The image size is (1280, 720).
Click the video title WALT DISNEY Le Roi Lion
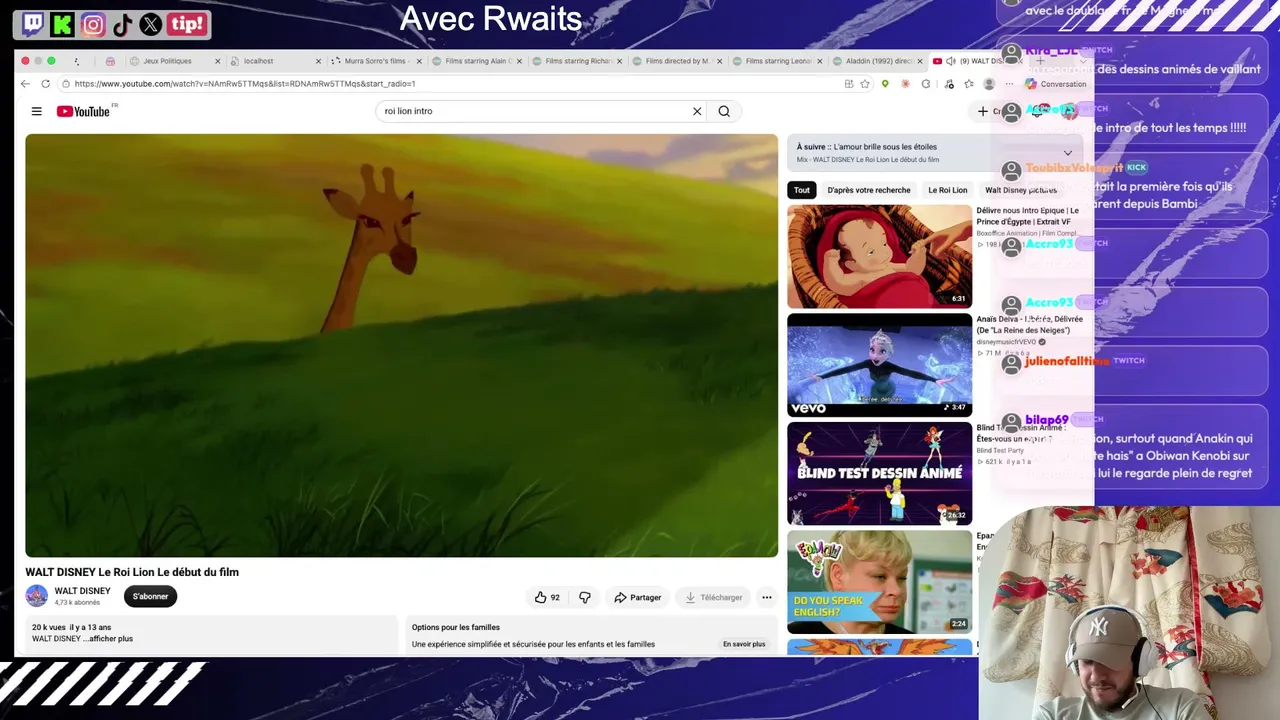click(x=132, y=572)
